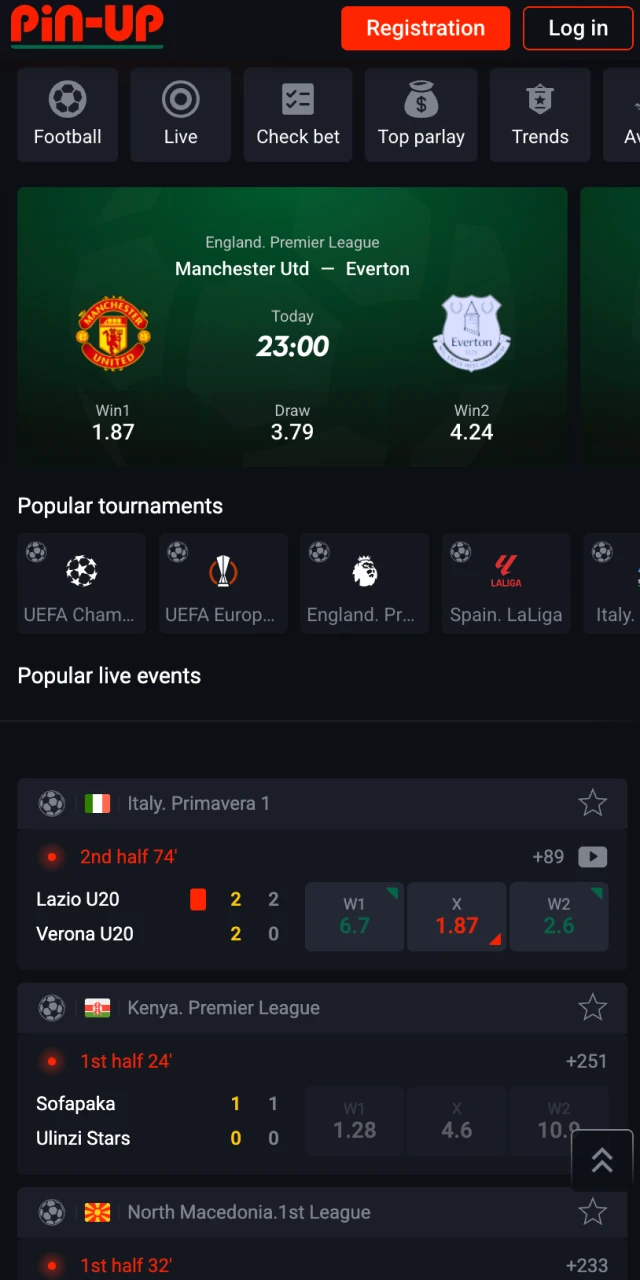Favorite North Macedonia 1st League
This screenshot has height=1280, width=640.
coord(593,1212)
